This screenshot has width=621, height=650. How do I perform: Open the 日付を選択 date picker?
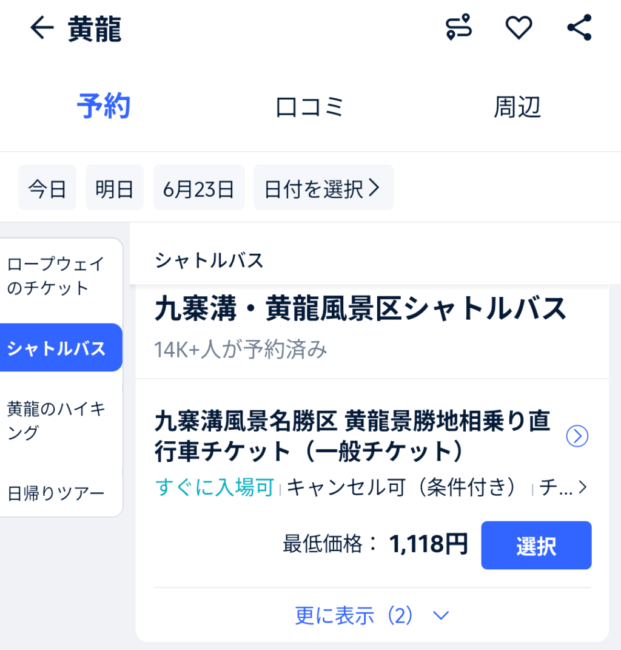(x=323, y=187)
